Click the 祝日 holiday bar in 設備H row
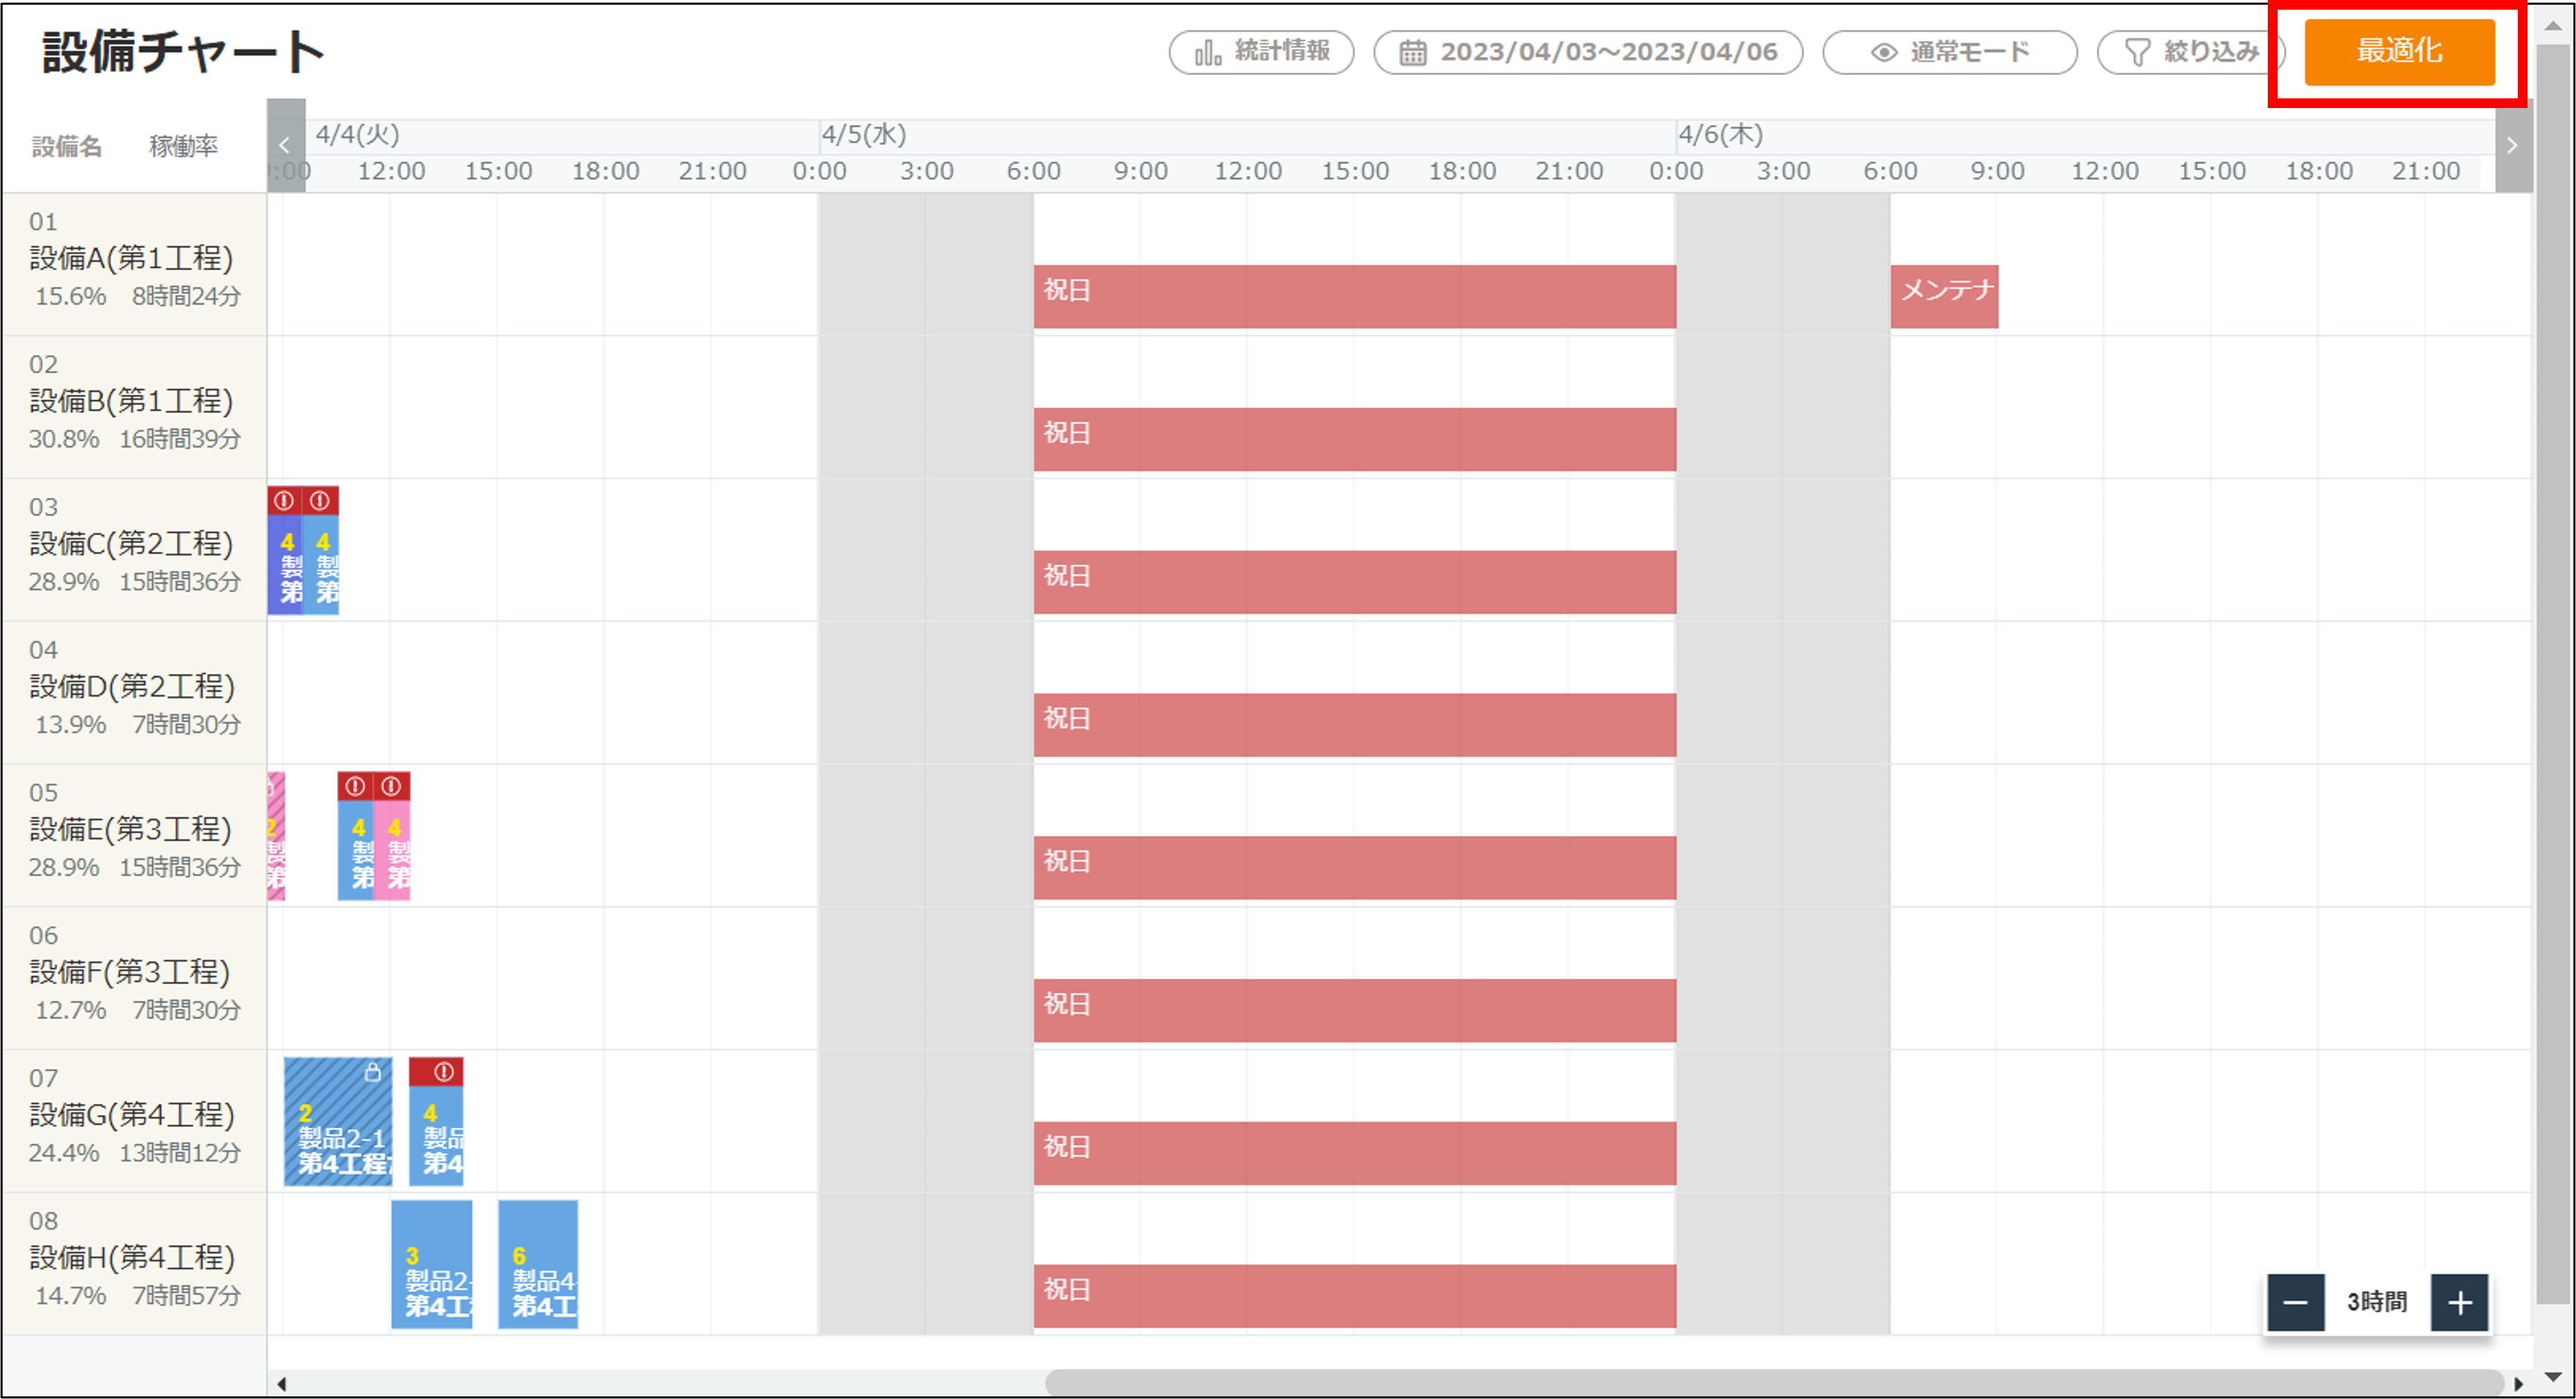 tap(1355, 1297)
